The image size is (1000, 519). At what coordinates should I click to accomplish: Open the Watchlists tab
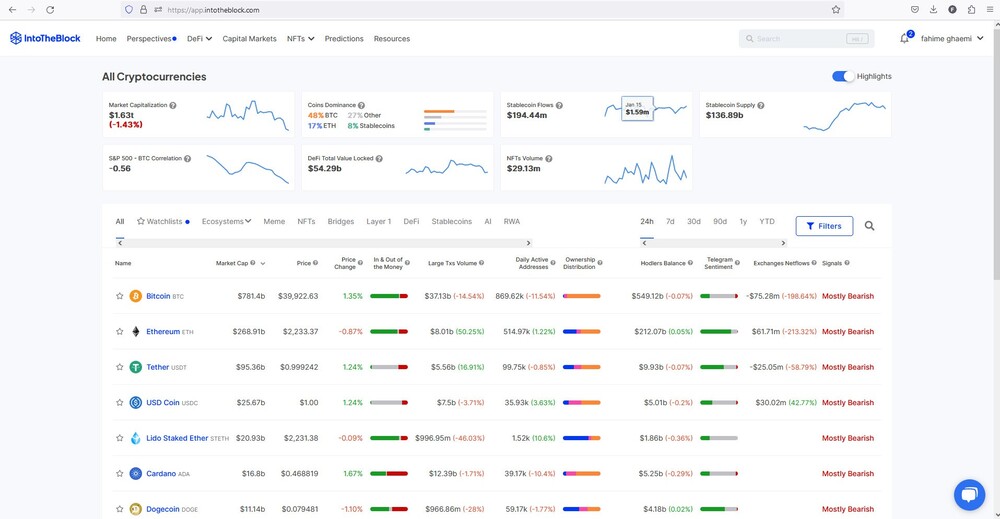point(163,221)
